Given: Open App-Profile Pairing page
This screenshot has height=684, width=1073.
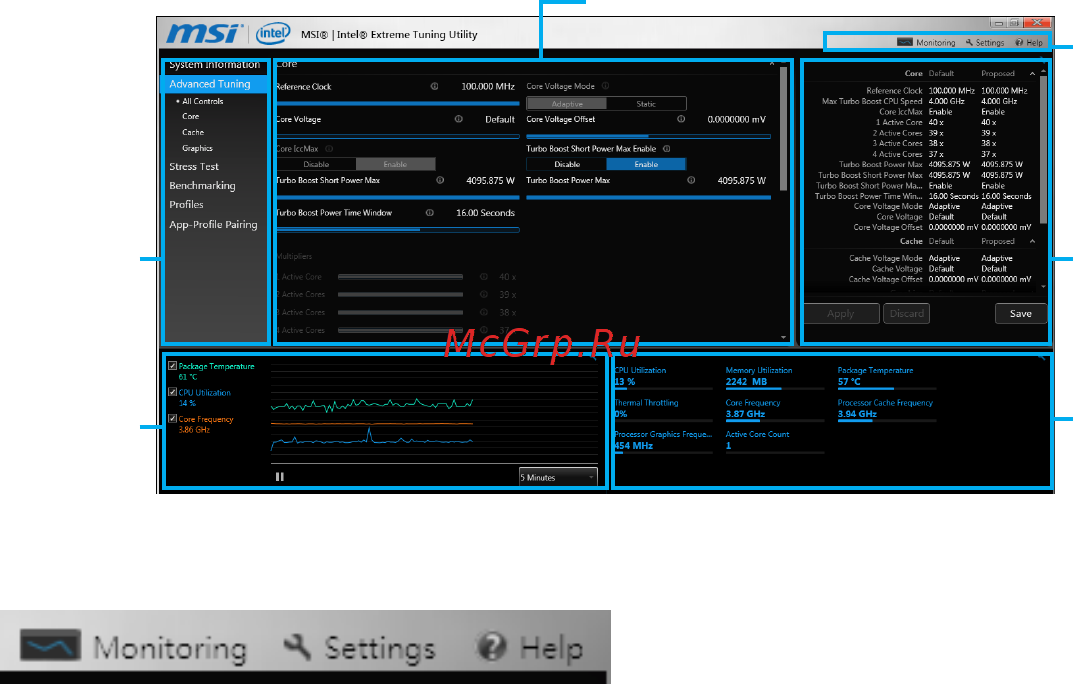Looking at the screenshot, I should tap(214, 224).
